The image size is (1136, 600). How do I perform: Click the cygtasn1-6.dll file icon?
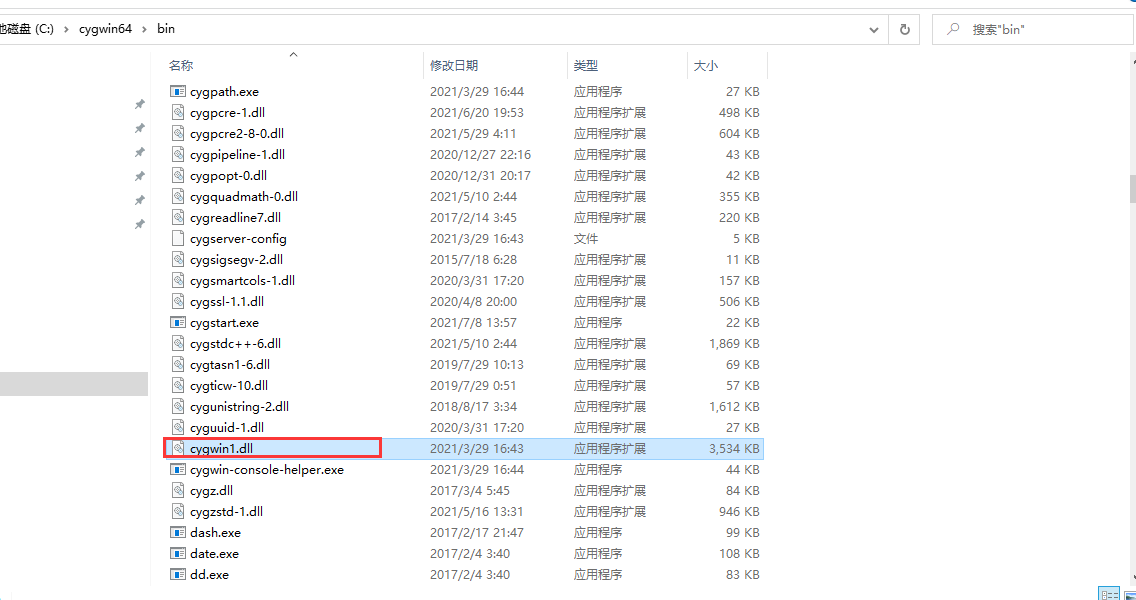[x=178, y=365]
